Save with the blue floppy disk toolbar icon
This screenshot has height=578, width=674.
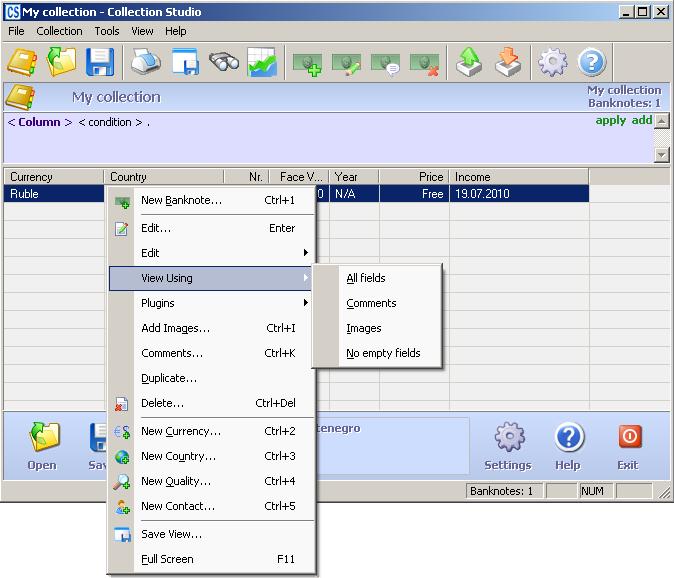[x=100, y=62]
